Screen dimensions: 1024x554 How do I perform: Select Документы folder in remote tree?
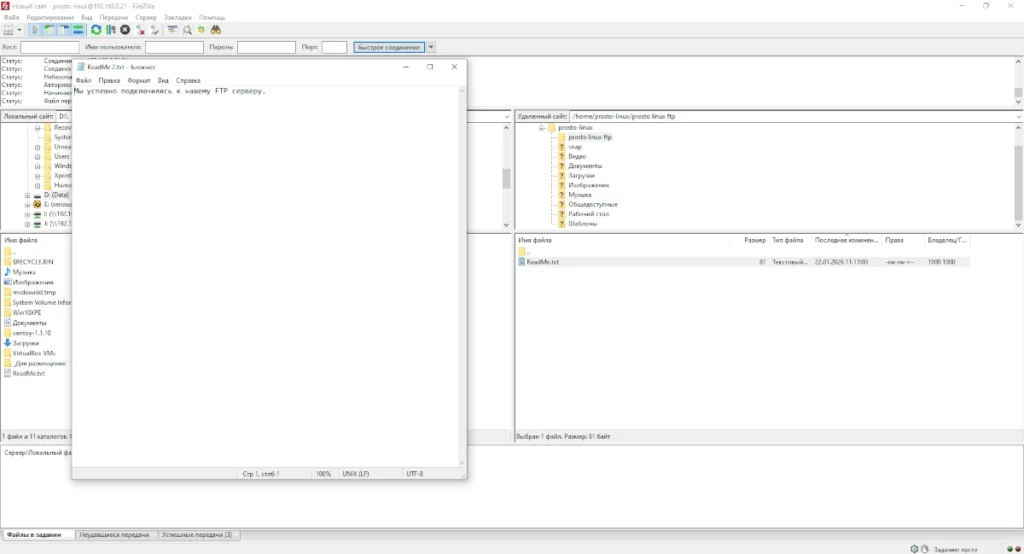[584, 166]
